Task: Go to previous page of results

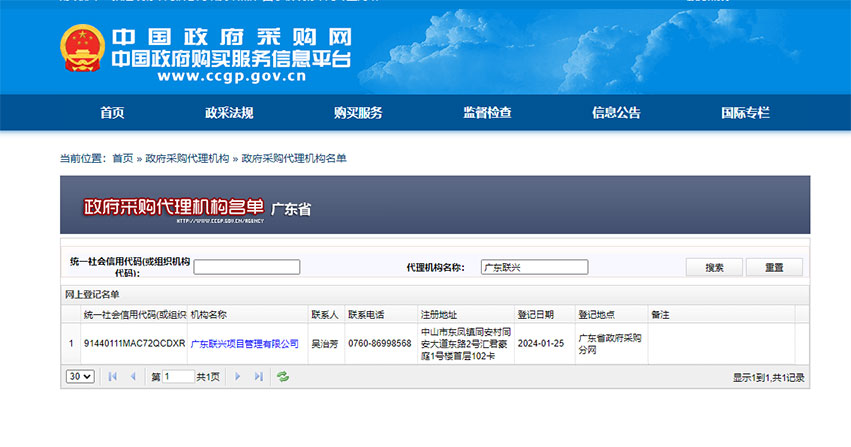Action: point(133,377)
